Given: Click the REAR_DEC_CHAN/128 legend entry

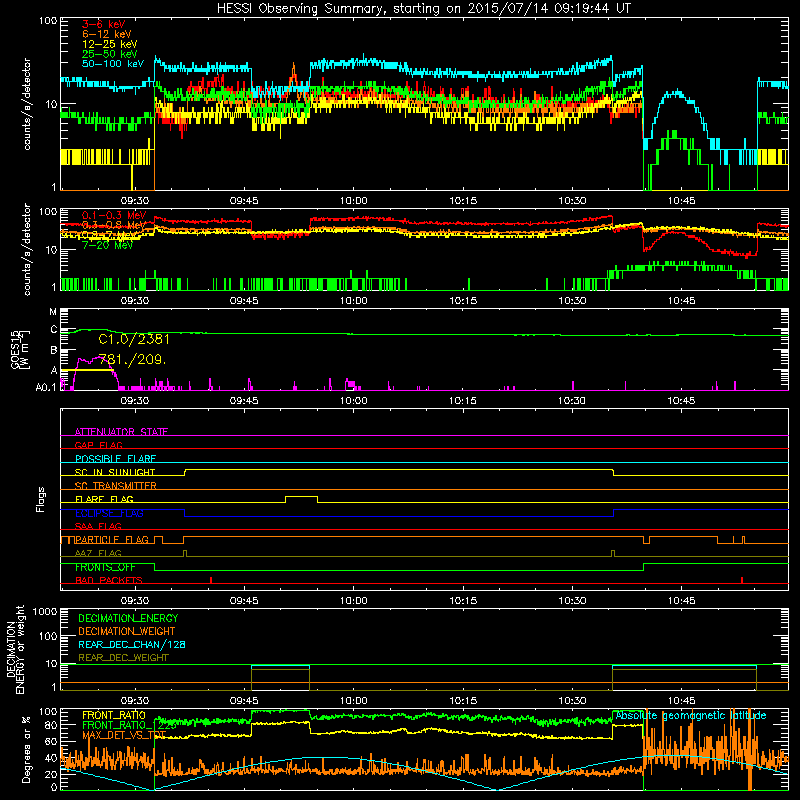Looking at the screenshot, I should [x=132, y=644].
